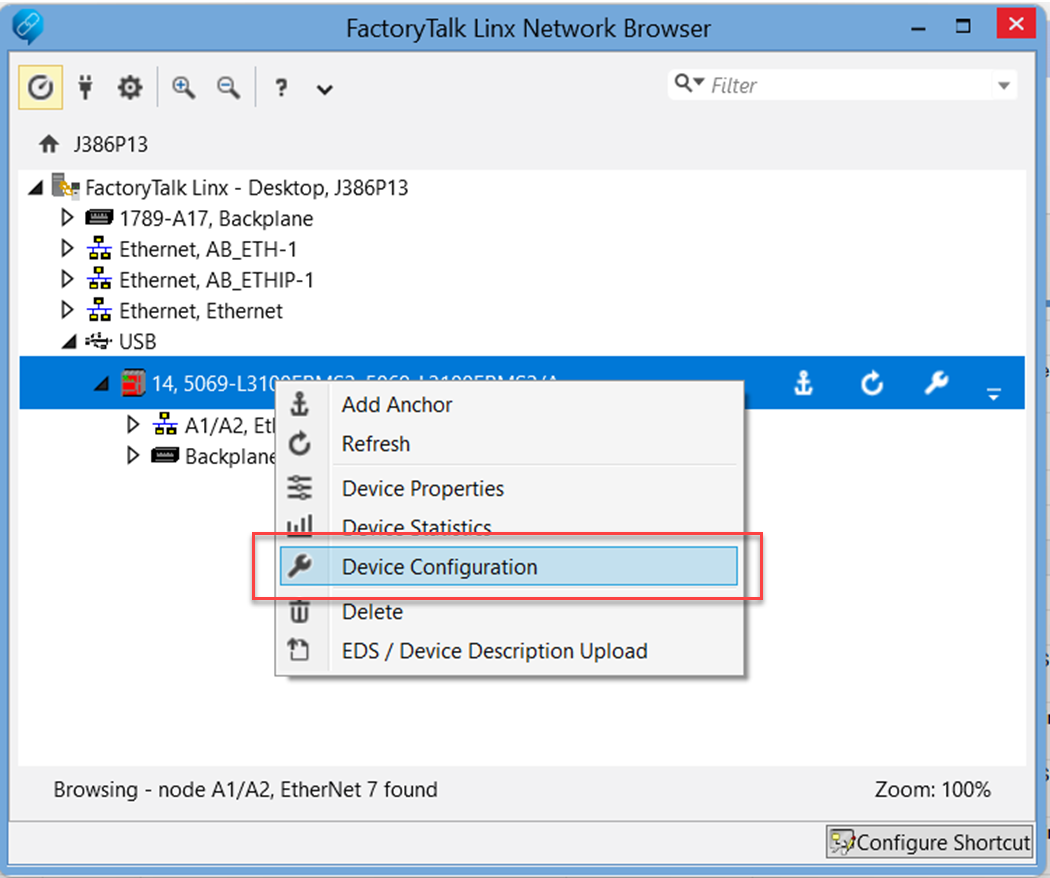1050x878 pixels.
Task: Select Device Configuration from context menu
Action: tap(439, 567)
